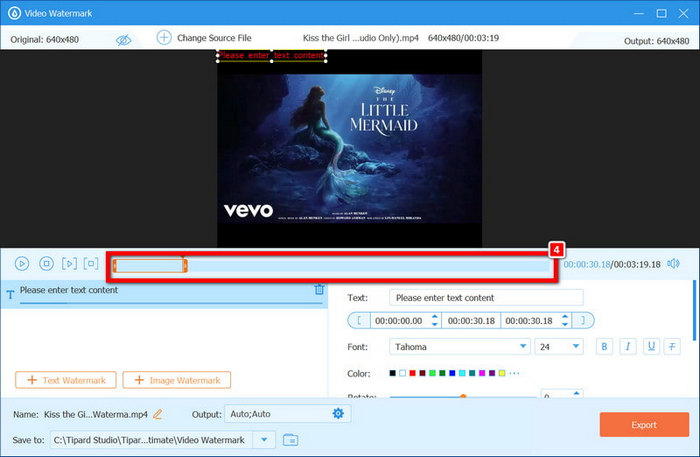Export the watermarked video

click(644, 424)
